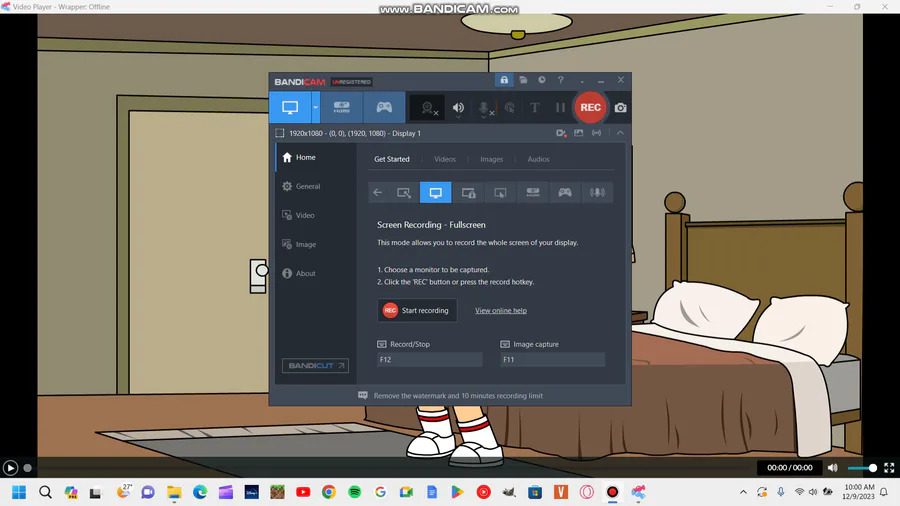
Task: Switch to the Videos tab
Action: 445,159
